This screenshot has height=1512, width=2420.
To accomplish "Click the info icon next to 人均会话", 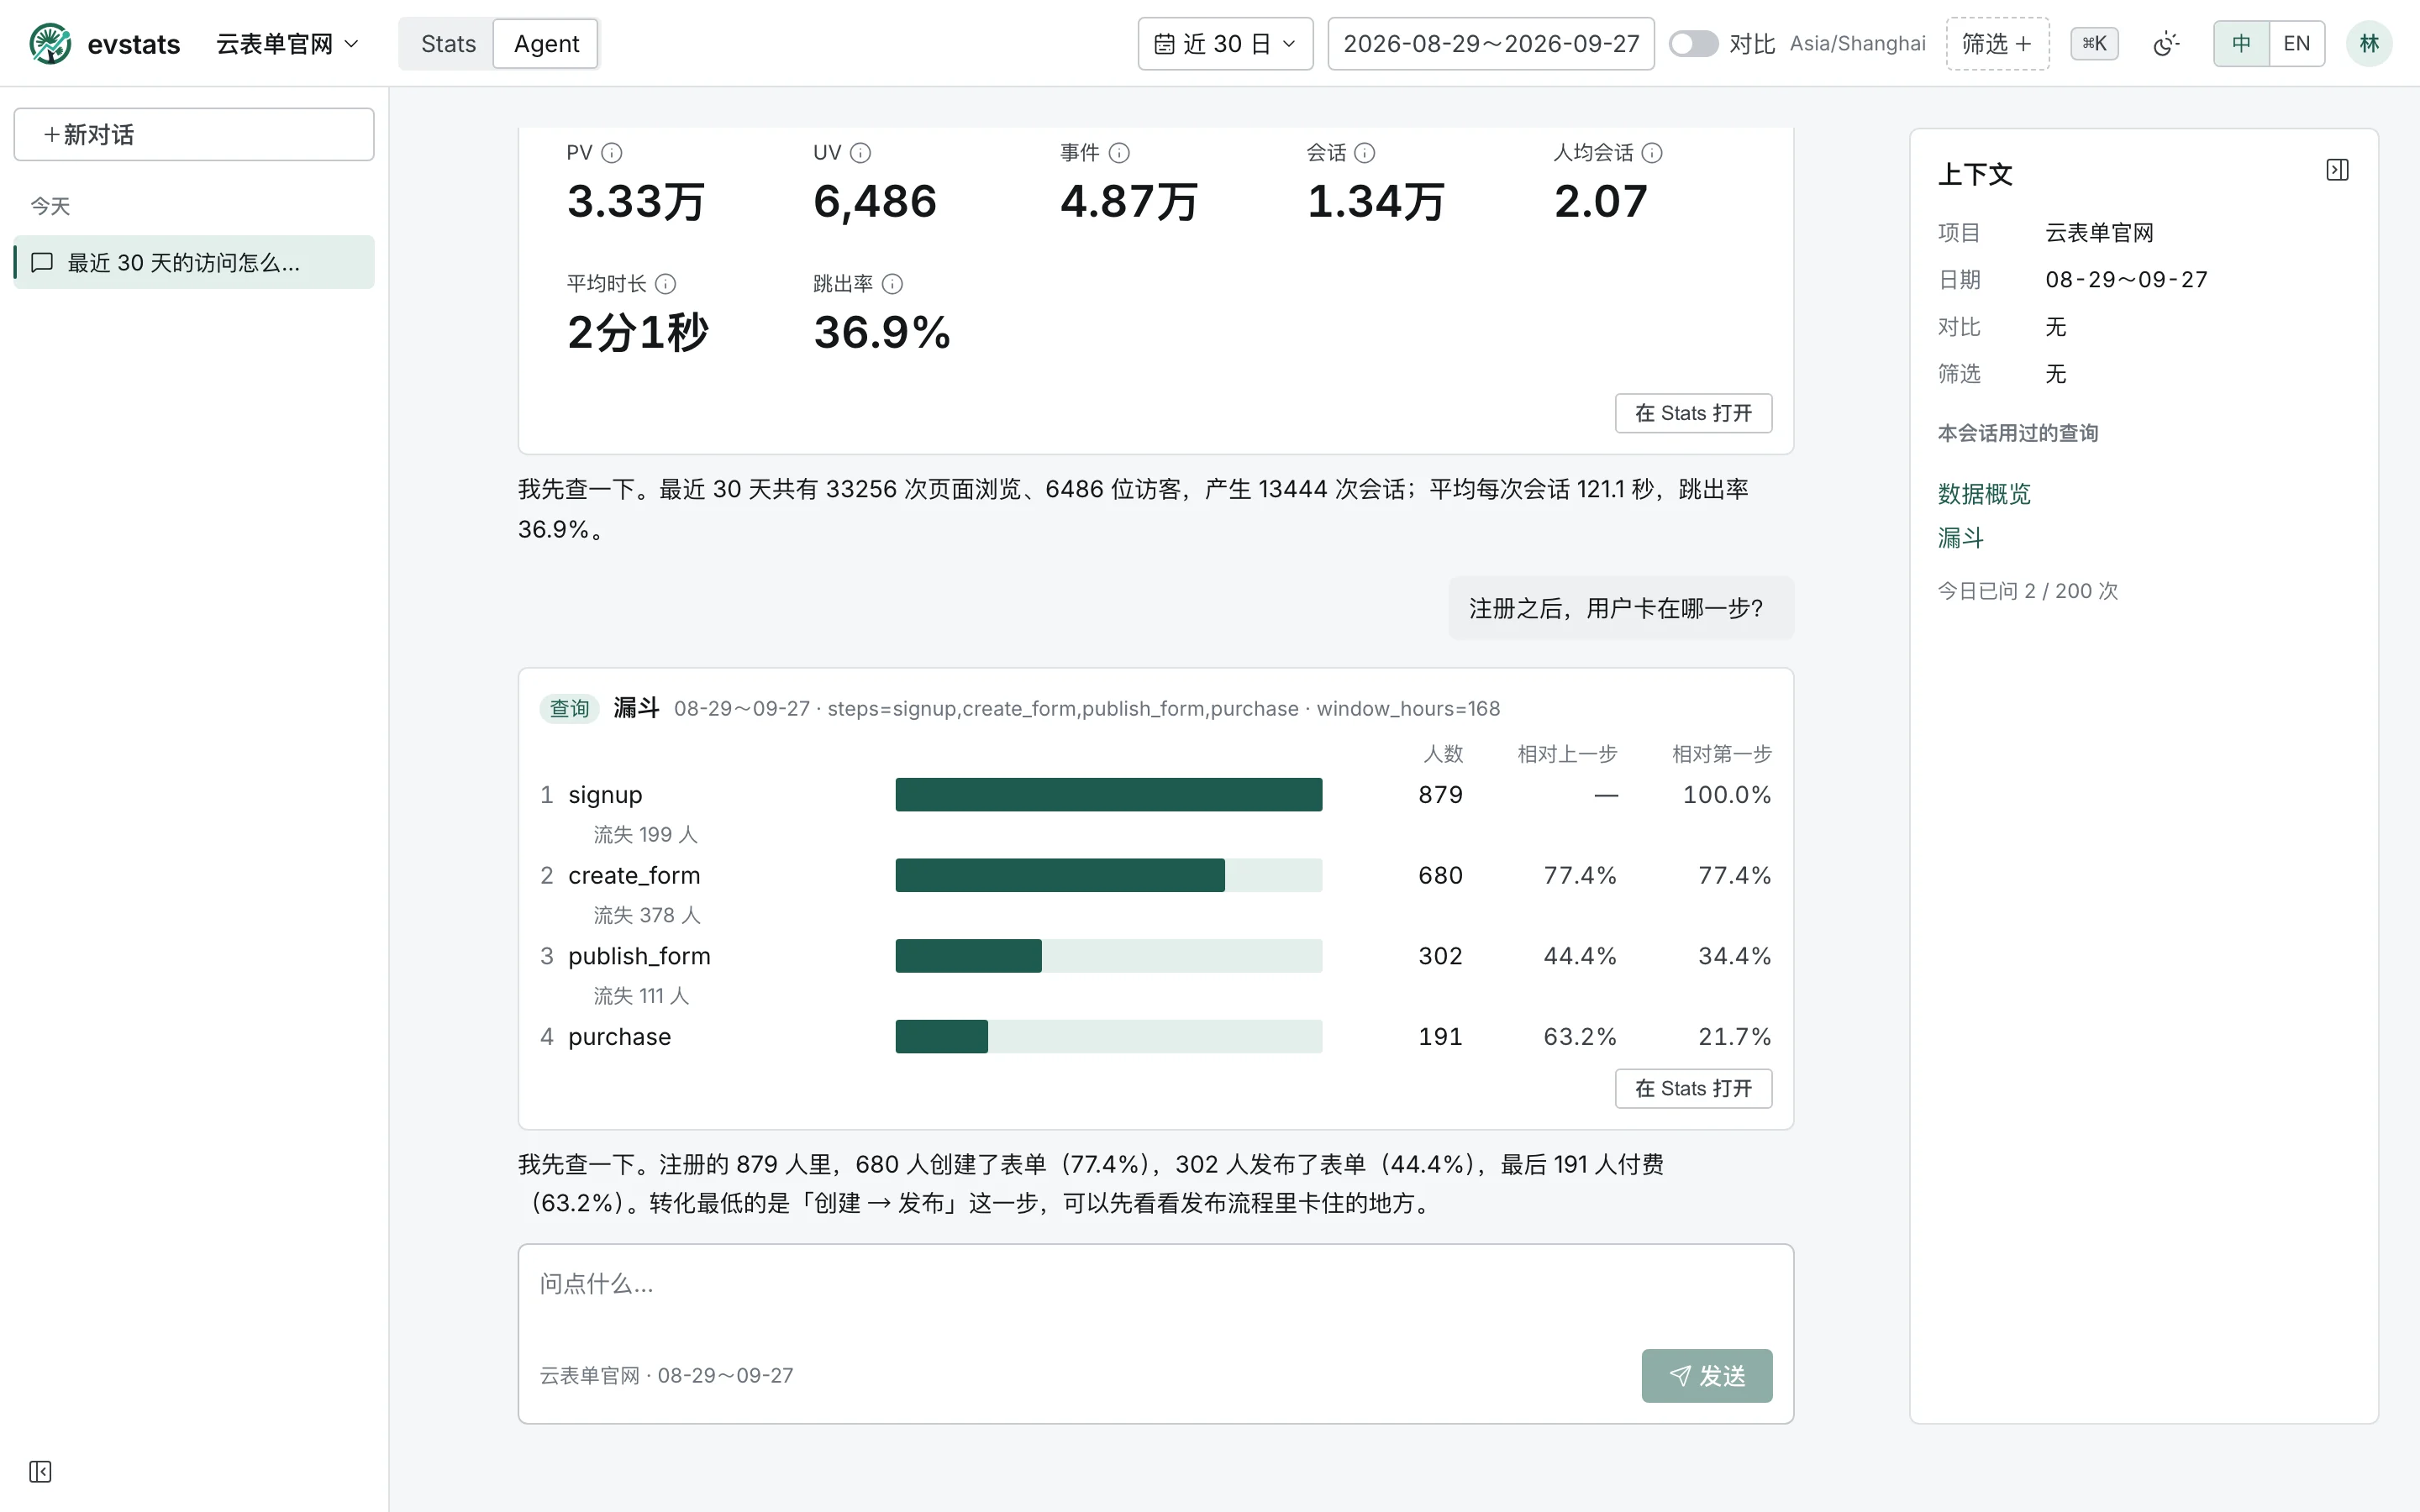I will [x=1652, y=153].
